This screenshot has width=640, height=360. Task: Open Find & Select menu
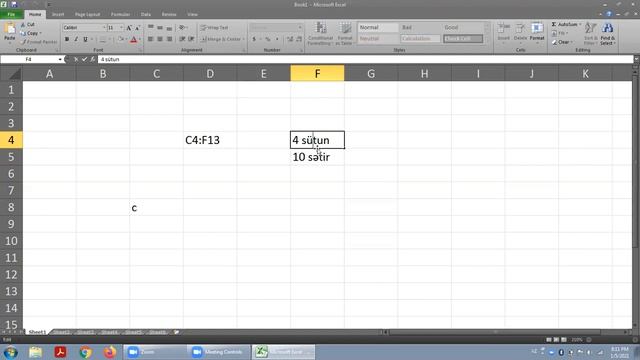(x=607, y=33)
